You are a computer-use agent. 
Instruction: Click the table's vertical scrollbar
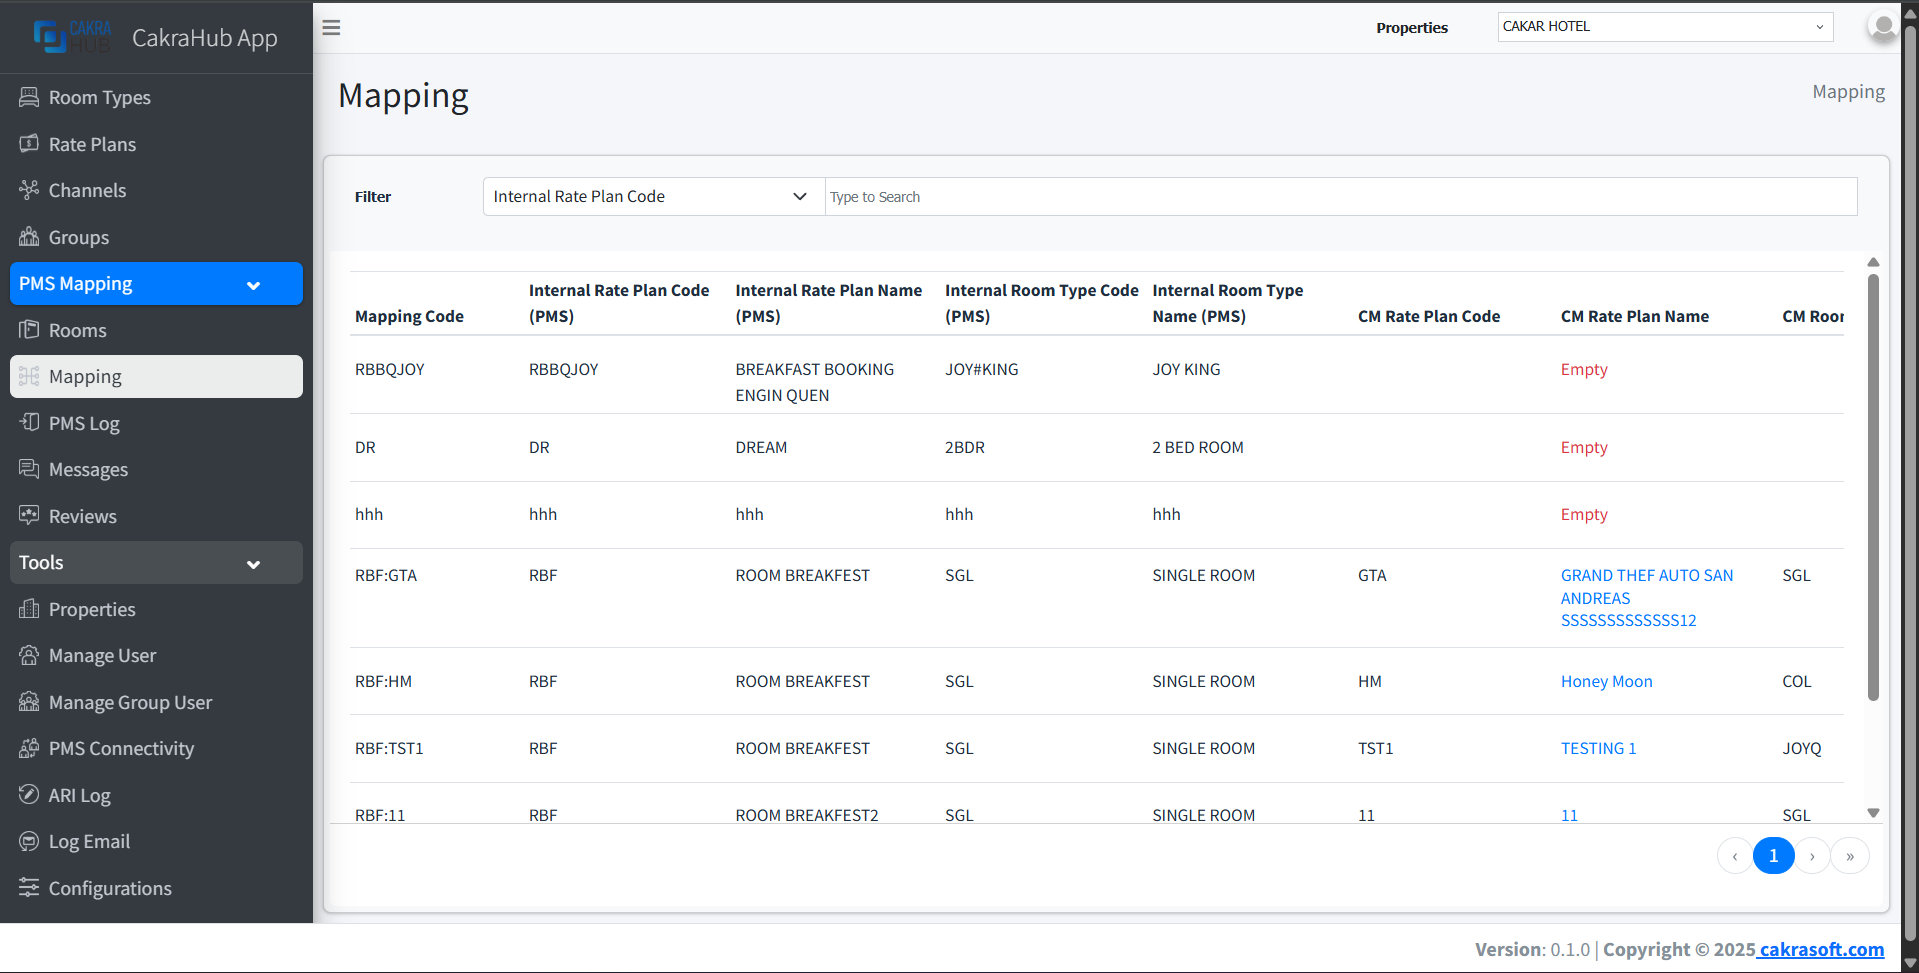[x=1873, y=487]
